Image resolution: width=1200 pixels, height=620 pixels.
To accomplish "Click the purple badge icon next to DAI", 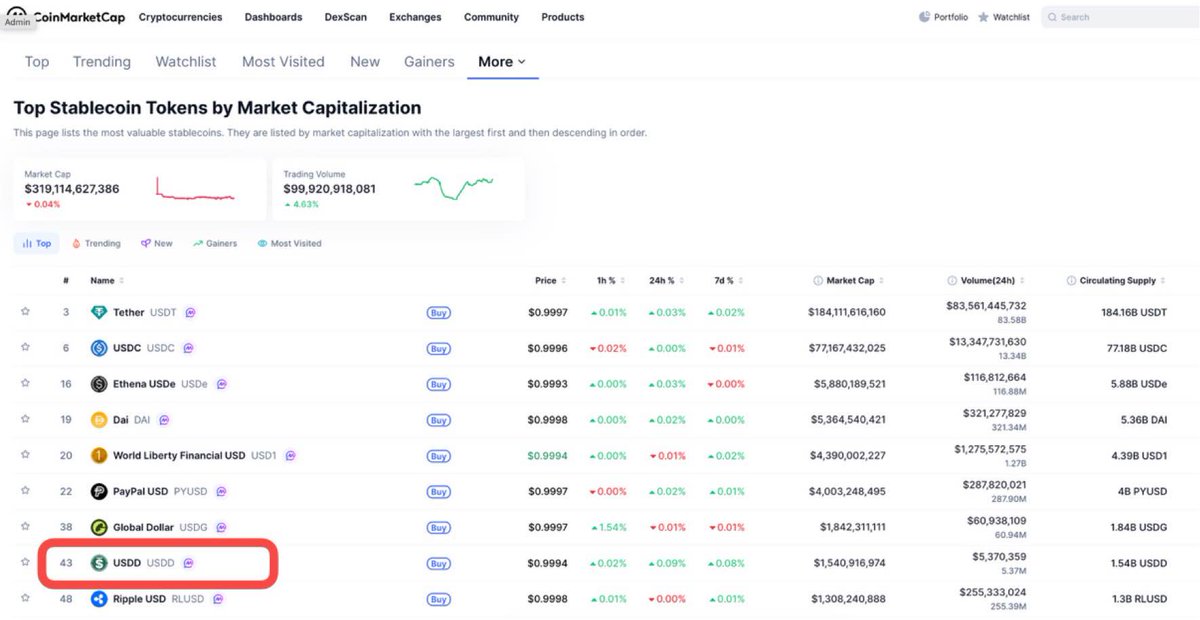I will click(164, 420).
